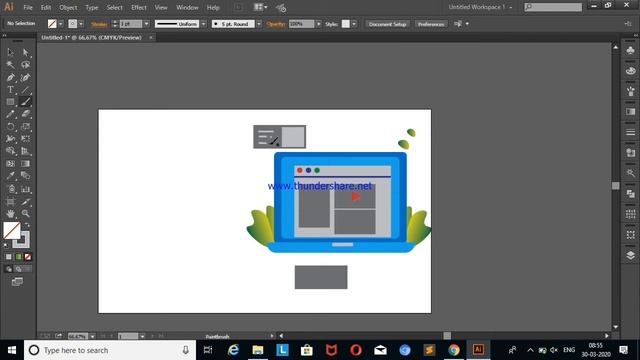Select the Rotate tool
The height and width of the screenshot is (360, 640).
click(x=11, y=127)
